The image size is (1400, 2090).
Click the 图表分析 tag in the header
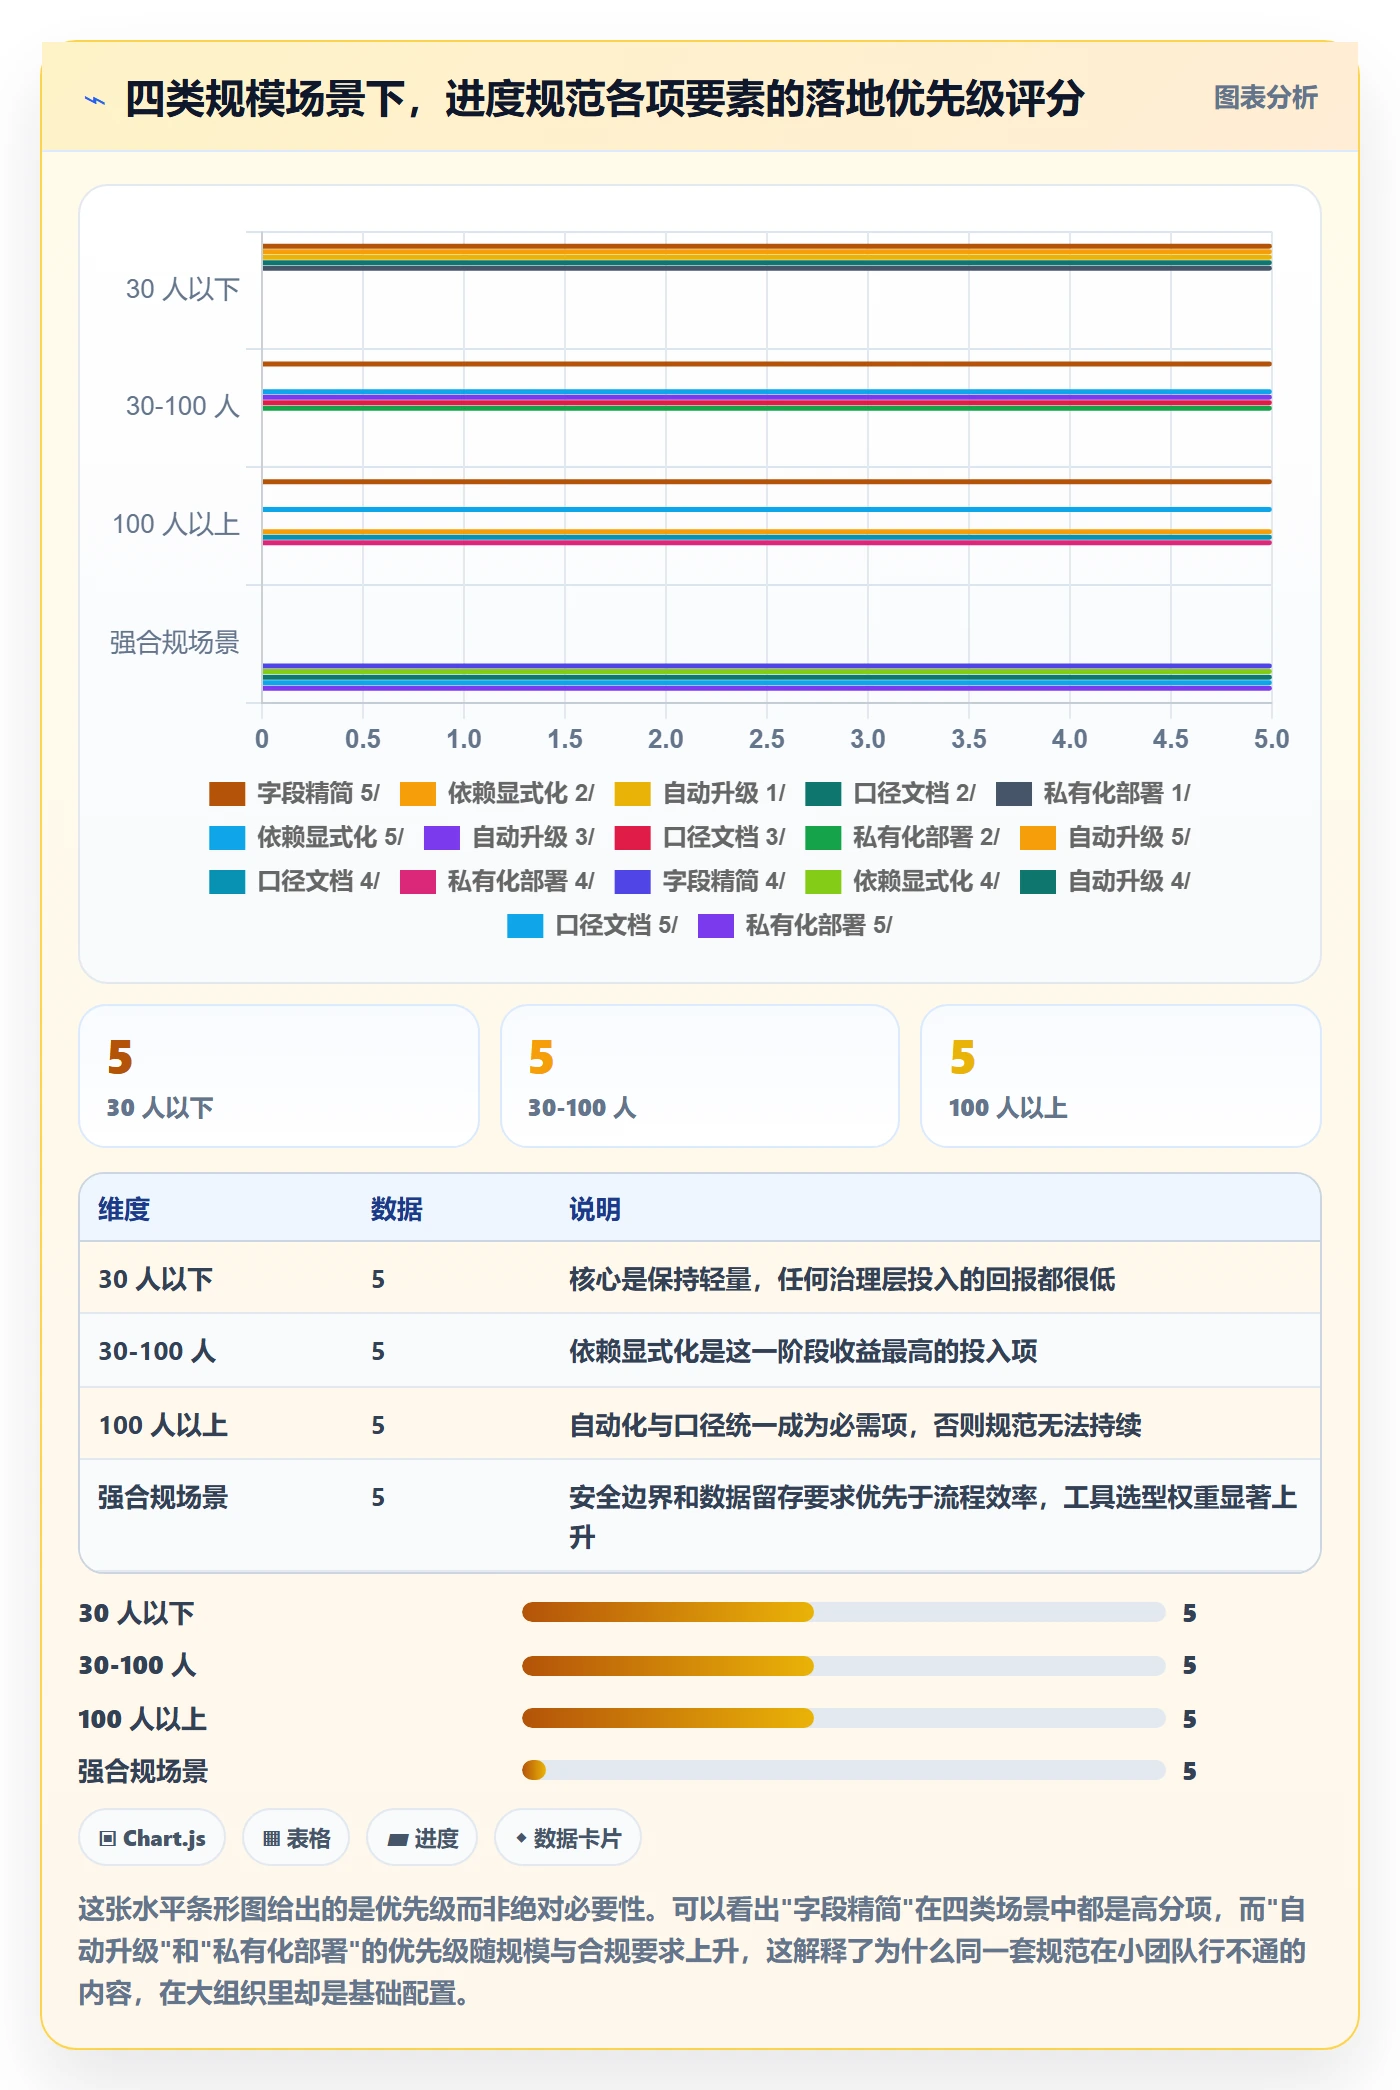(x=1265, y=98)
